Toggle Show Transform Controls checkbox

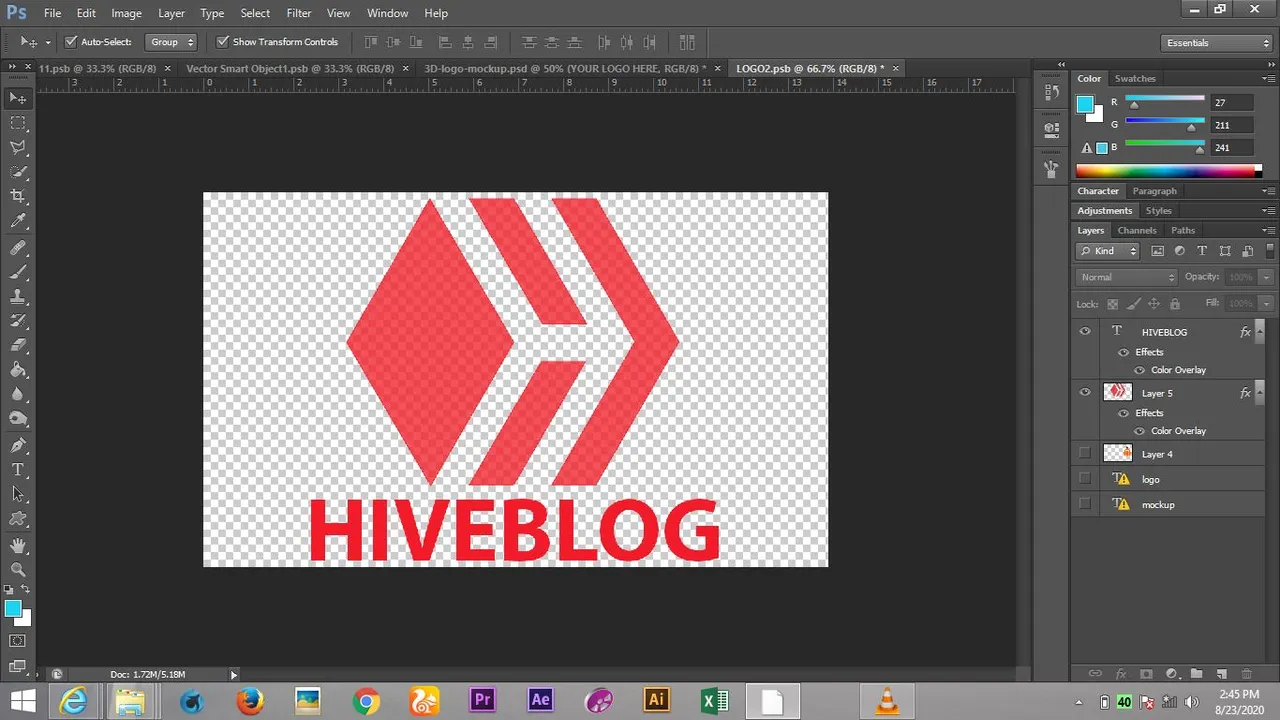pos(223,42)
